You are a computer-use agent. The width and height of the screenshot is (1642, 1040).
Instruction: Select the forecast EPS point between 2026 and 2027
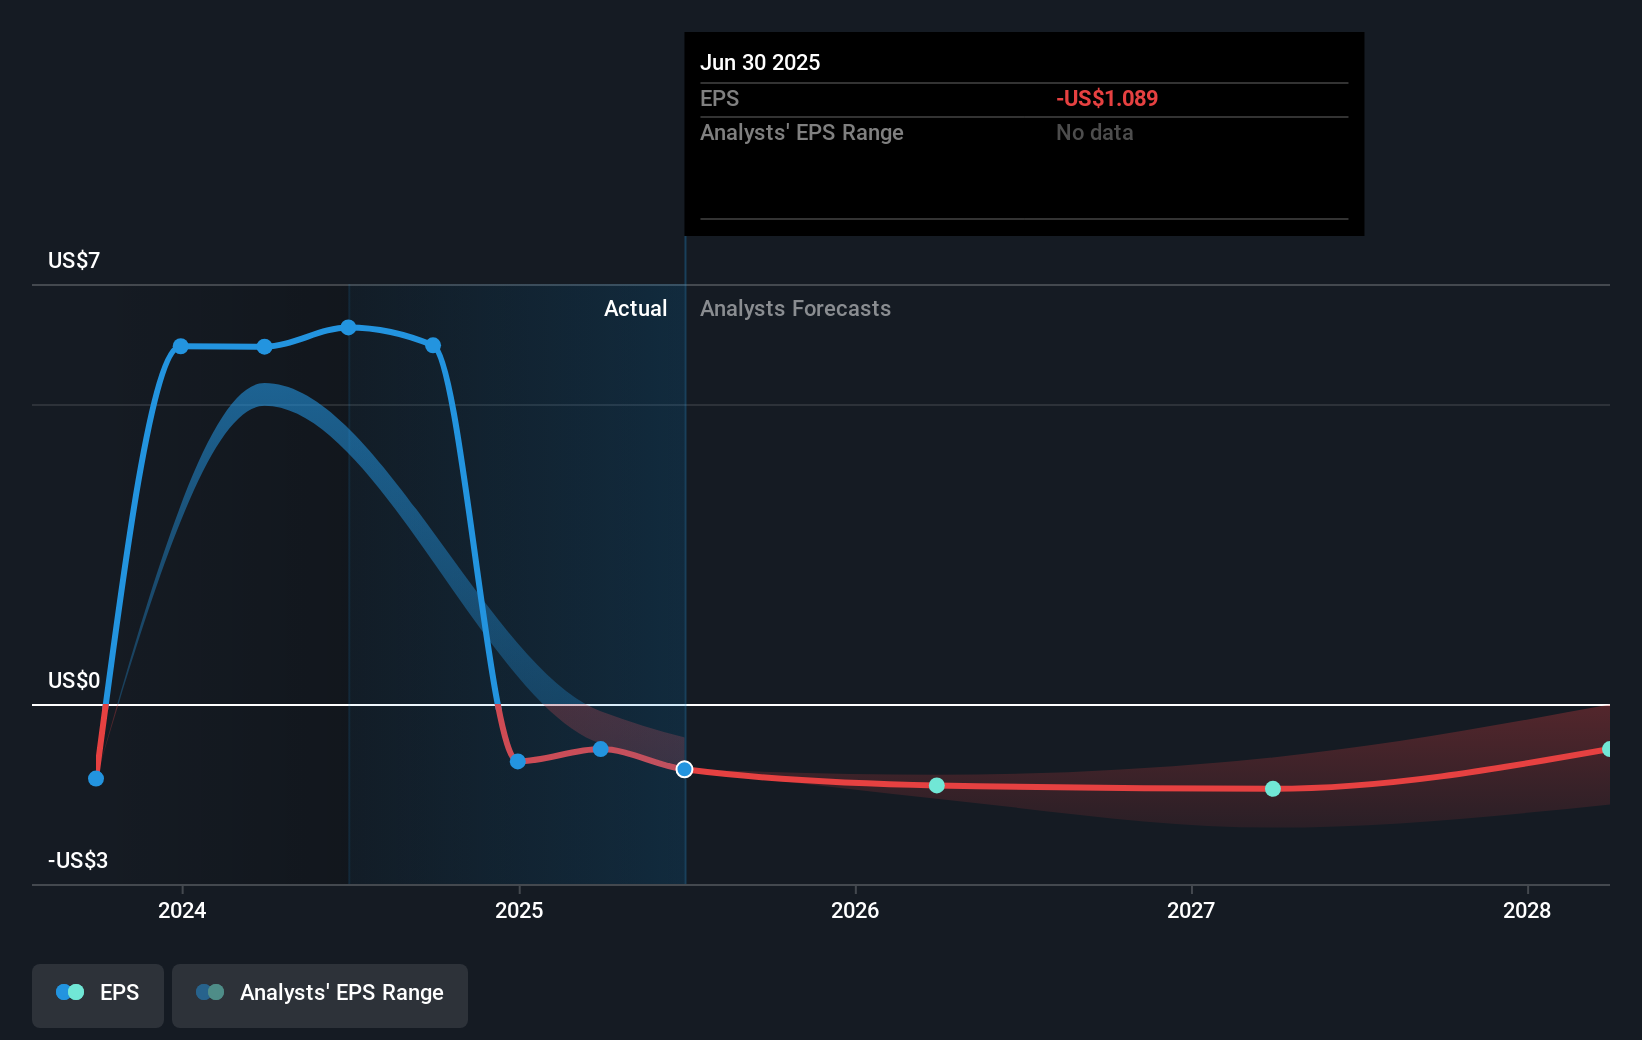(937, 785)
